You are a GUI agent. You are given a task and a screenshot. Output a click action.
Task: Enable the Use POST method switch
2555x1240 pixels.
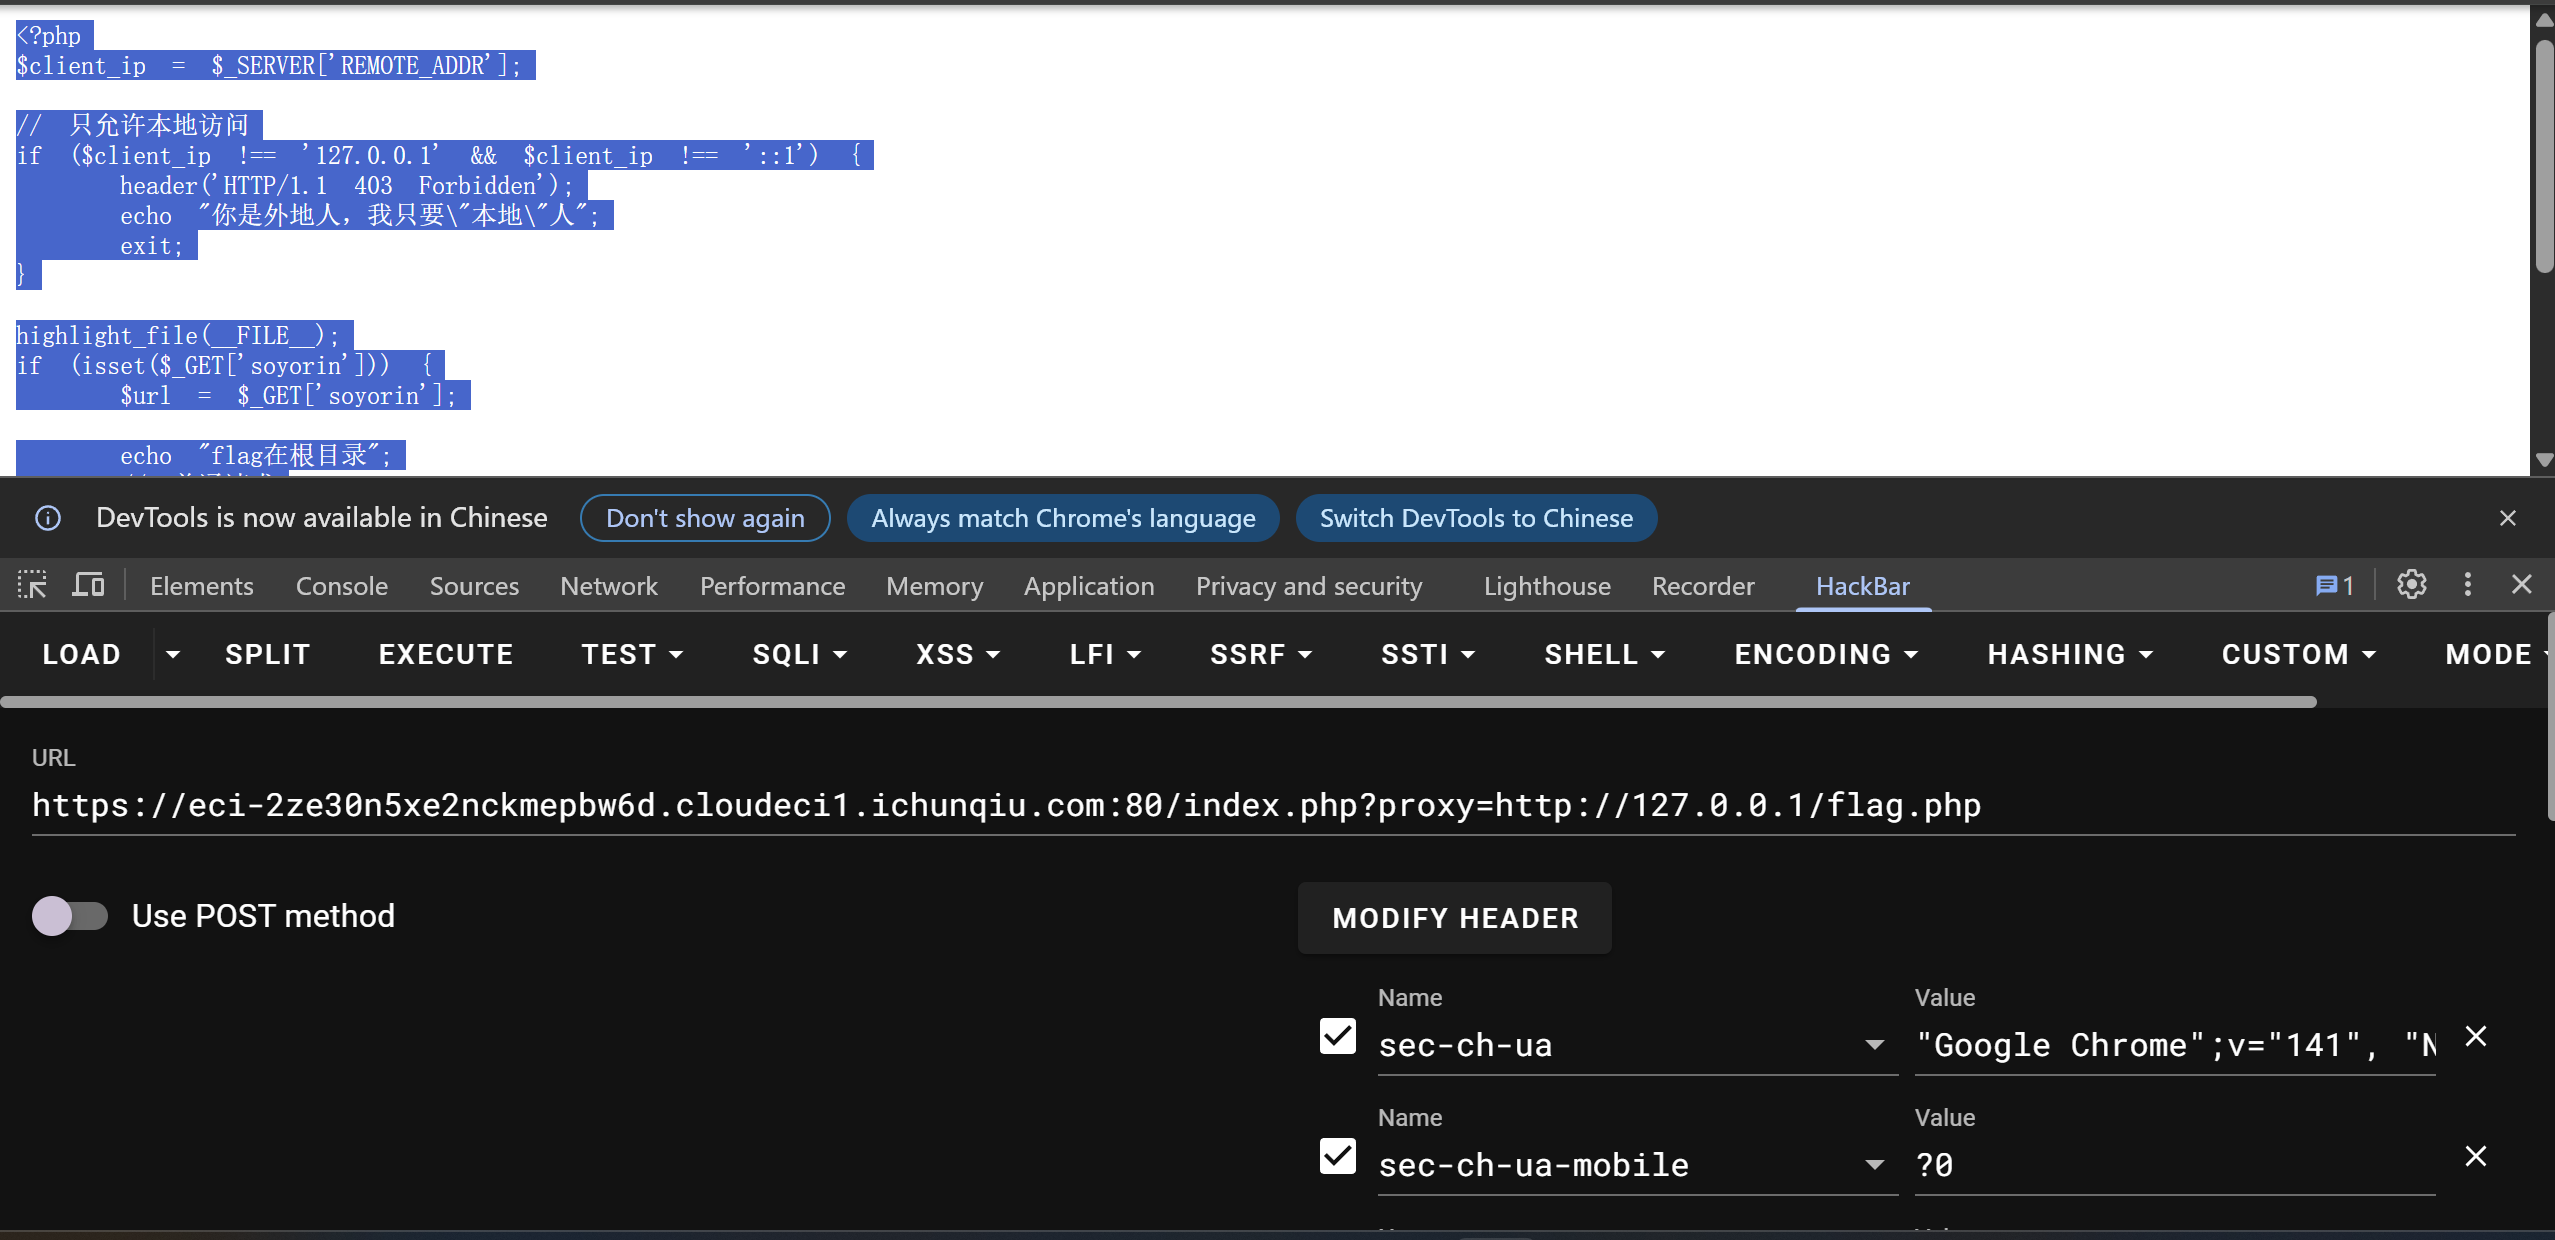coord(69,916)
